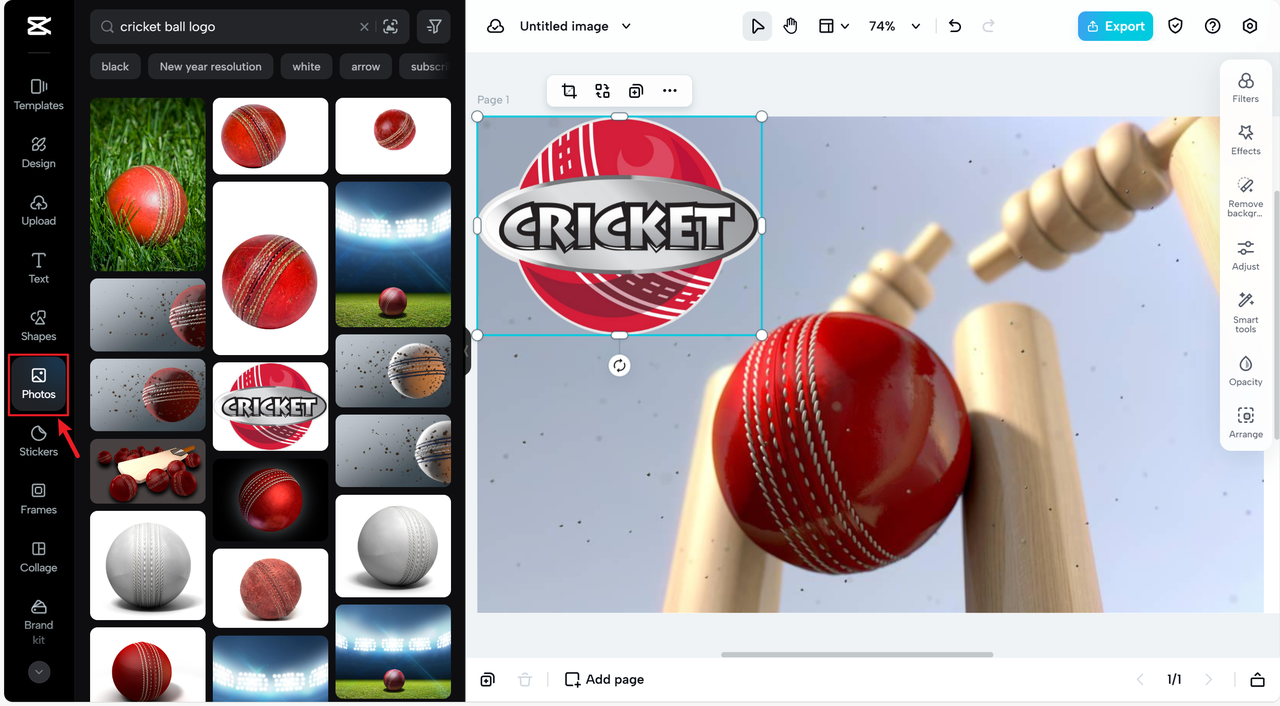The image size is (1280, 706).
Task: Clear the search text with X
Action: click(364, 27)
